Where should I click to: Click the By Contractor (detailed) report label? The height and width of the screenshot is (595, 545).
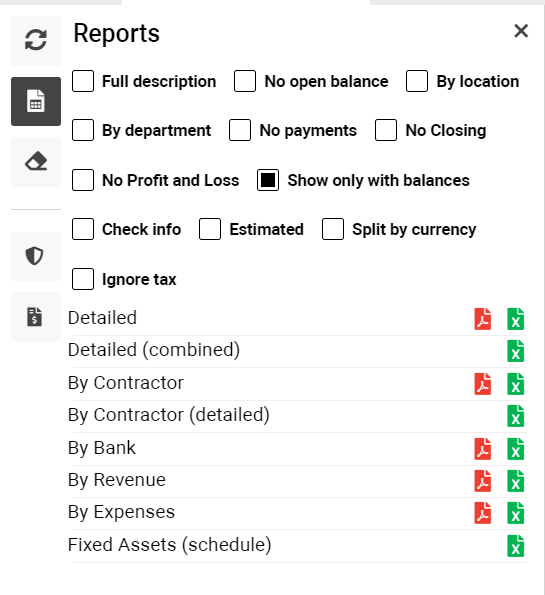pos(169,415)
